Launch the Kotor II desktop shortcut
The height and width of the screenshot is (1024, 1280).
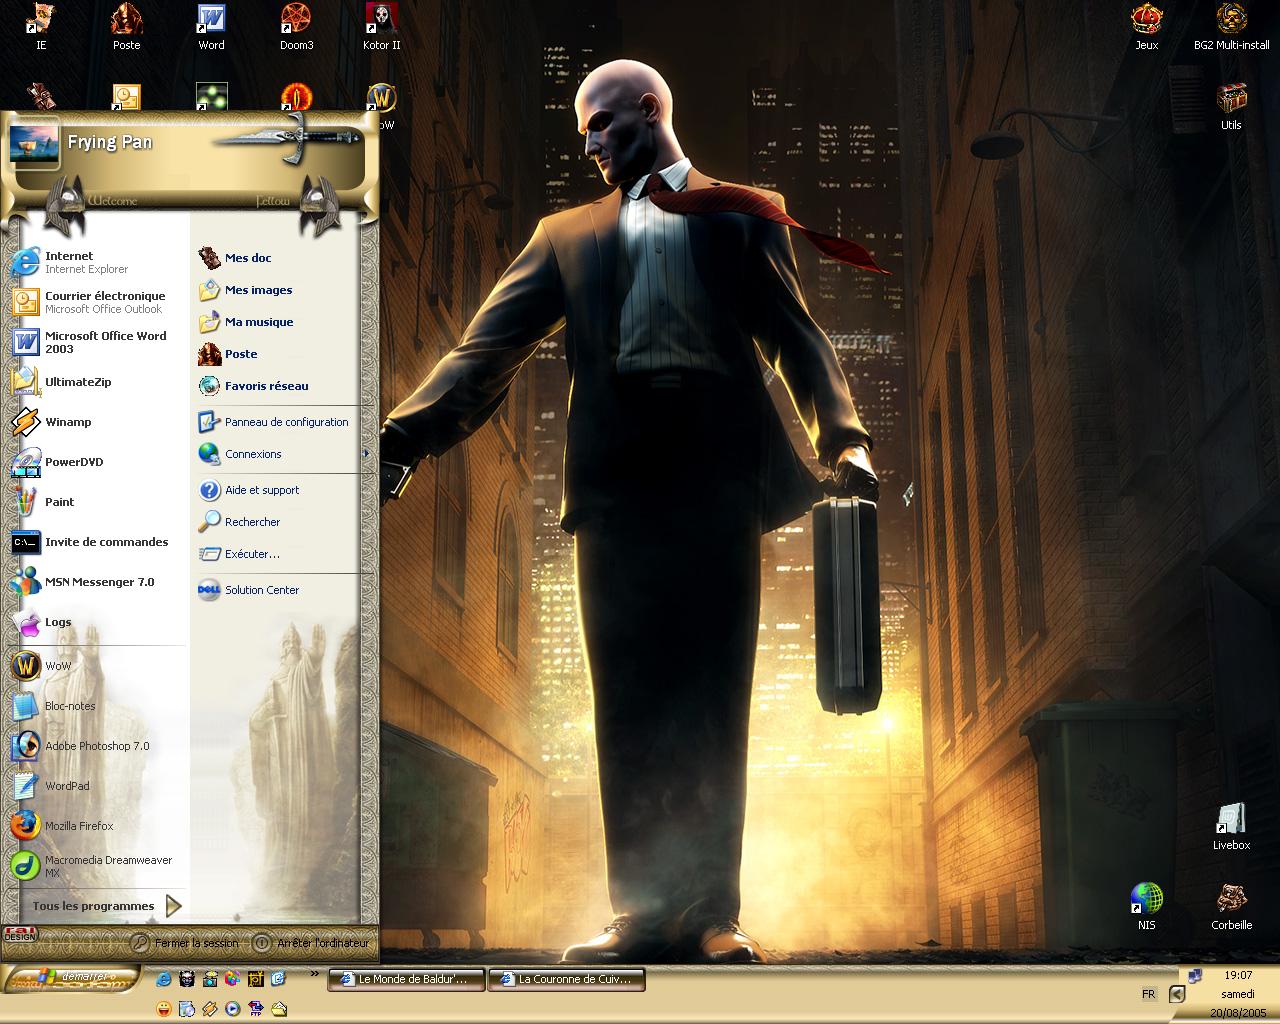[381, 27]
